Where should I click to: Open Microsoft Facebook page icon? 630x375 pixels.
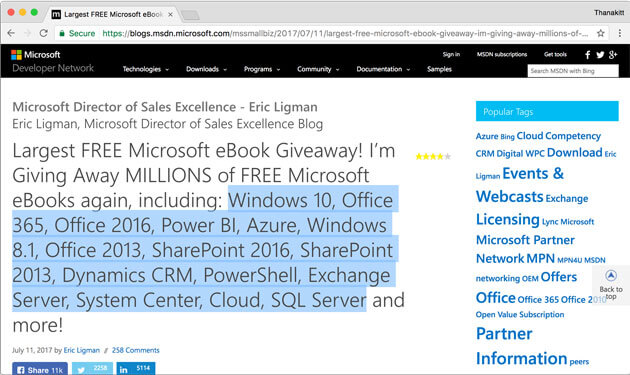(x=587, y=55)
